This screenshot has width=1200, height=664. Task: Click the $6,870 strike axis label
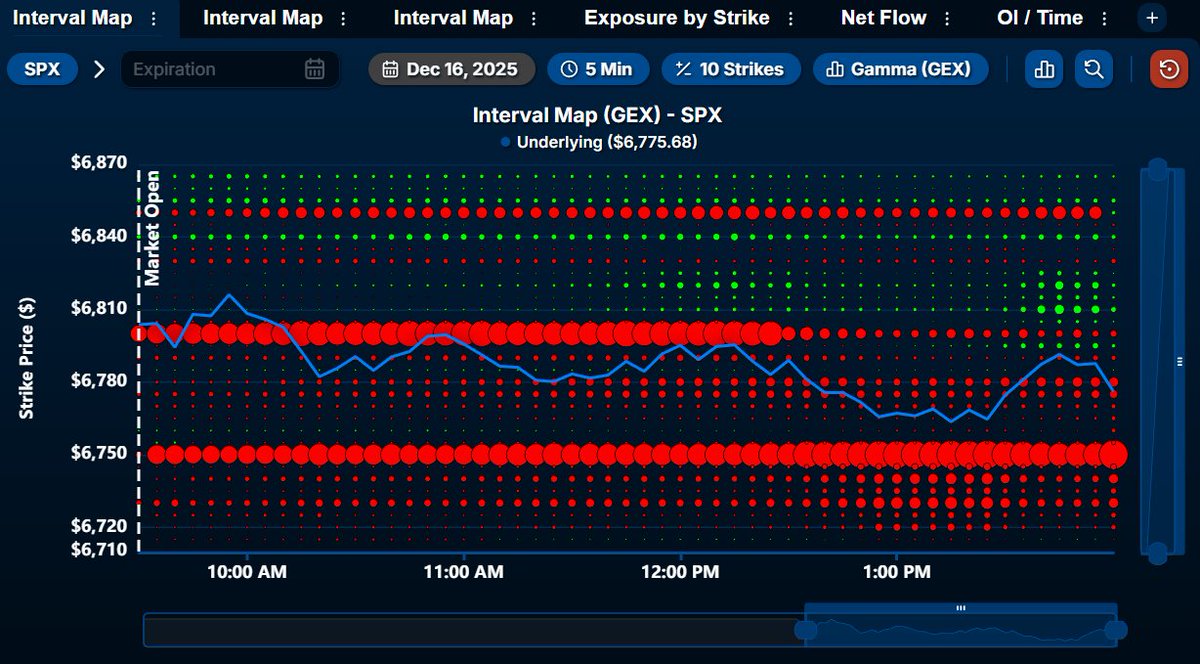98,163
